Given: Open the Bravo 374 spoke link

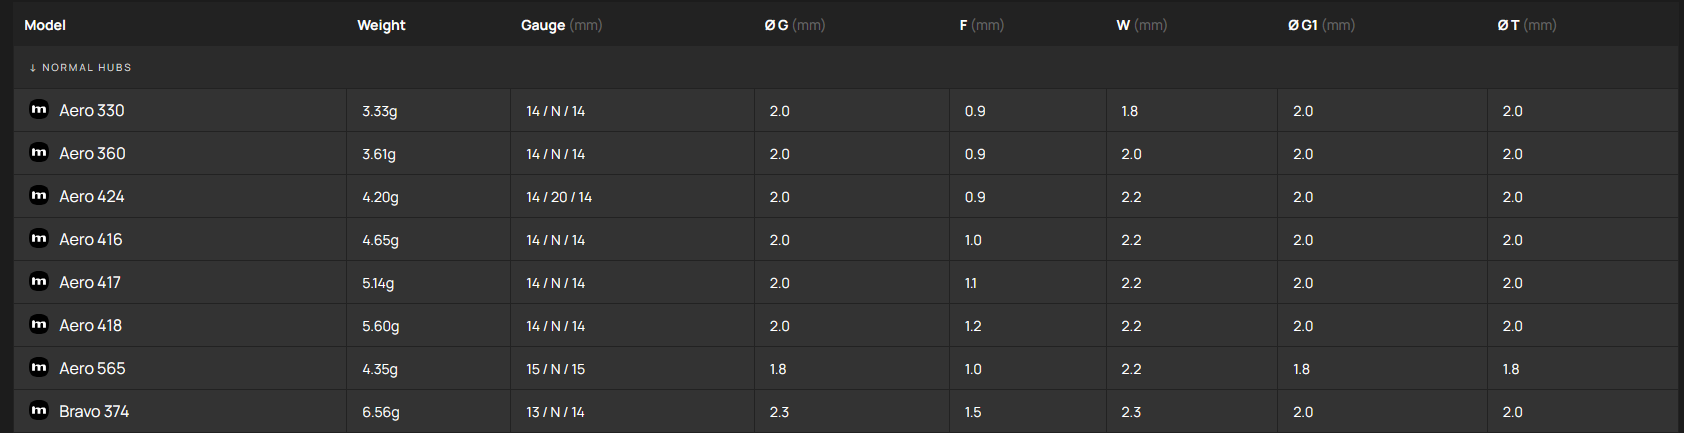Looking at the screenshot, I should tap(94, 412).
